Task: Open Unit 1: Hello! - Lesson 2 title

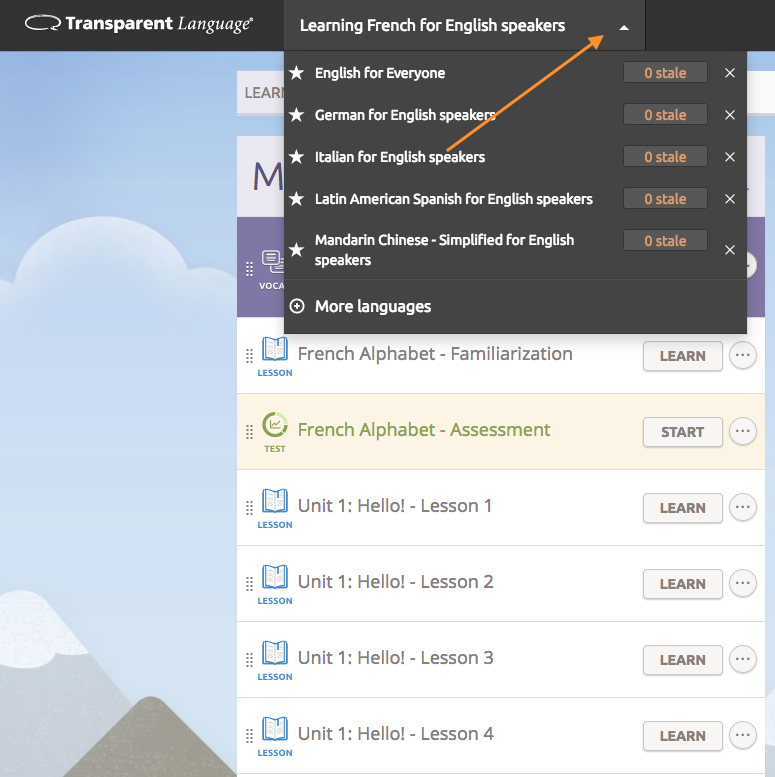Action: point(395,582)
